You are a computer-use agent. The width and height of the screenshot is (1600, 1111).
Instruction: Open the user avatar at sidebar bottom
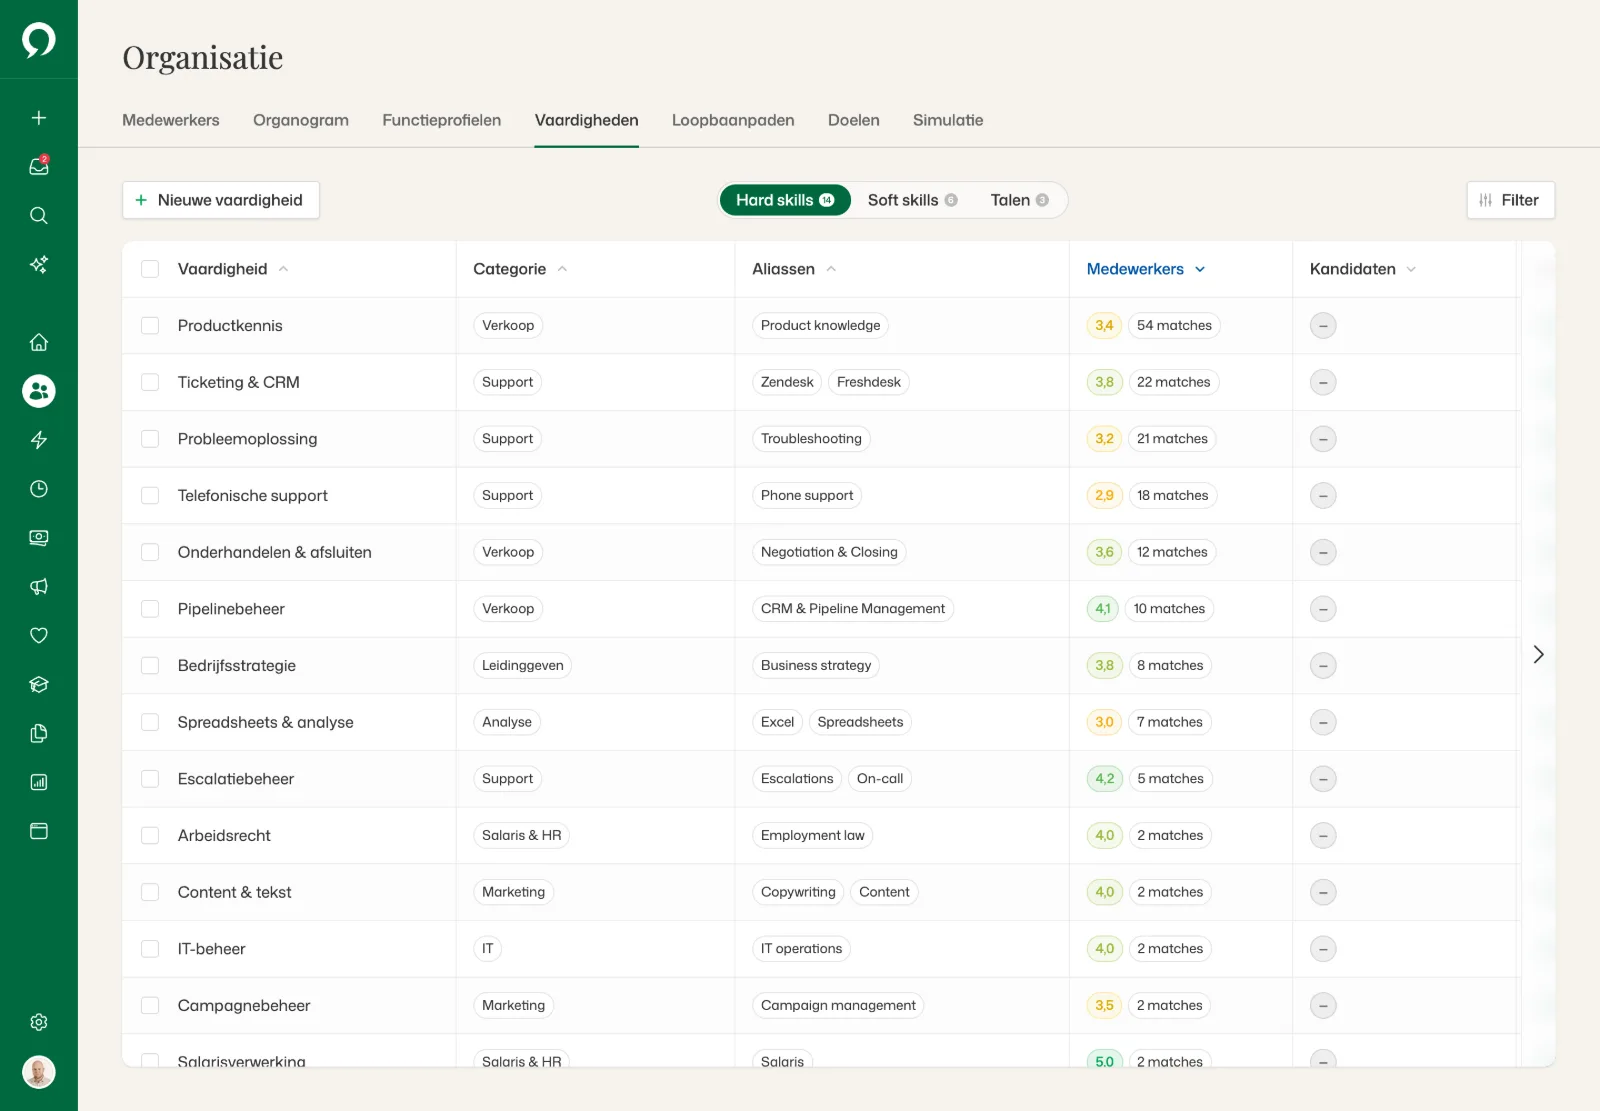point(39,1073)
